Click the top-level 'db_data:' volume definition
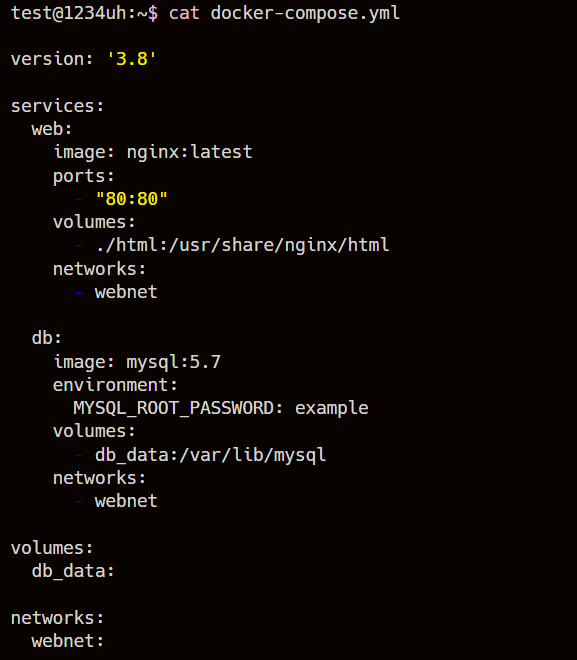This screenshot has width=577, height=660. (x=73, y=571)
